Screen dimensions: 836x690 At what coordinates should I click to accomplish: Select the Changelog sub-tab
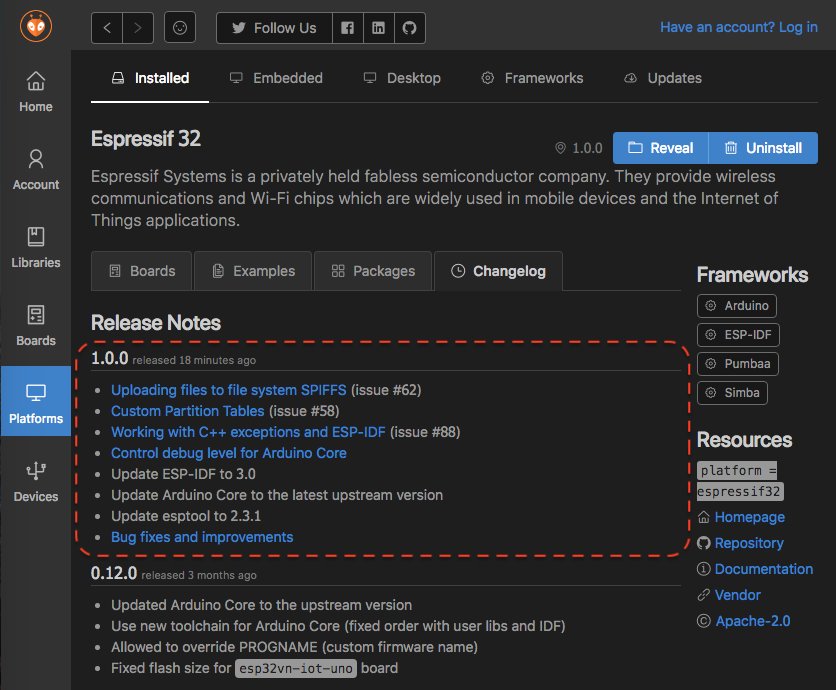tap(499, 271)
